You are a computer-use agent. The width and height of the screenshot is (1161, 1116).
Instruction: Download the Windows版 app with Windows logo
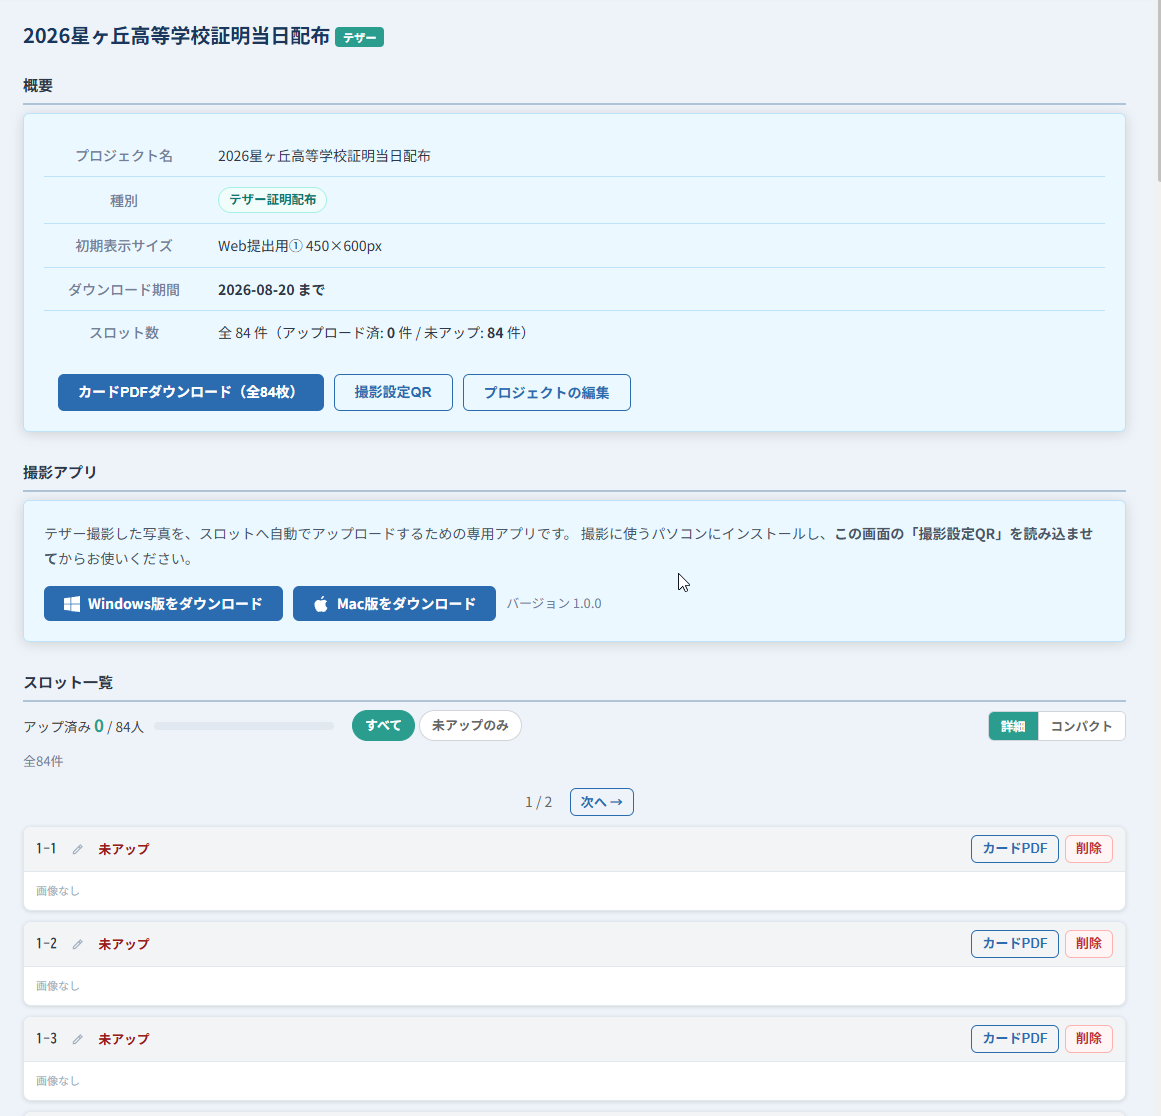(163, 604)
